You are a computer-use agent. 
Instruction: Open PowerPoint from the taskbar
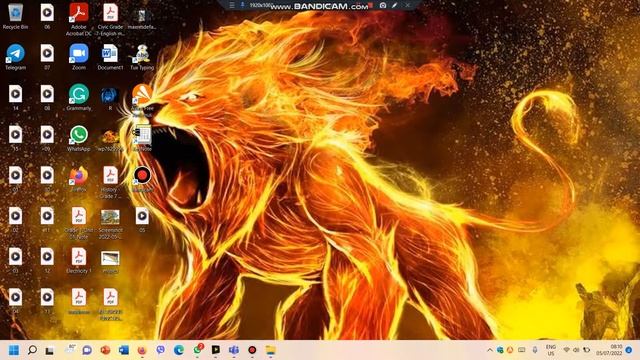click(105, 350)
